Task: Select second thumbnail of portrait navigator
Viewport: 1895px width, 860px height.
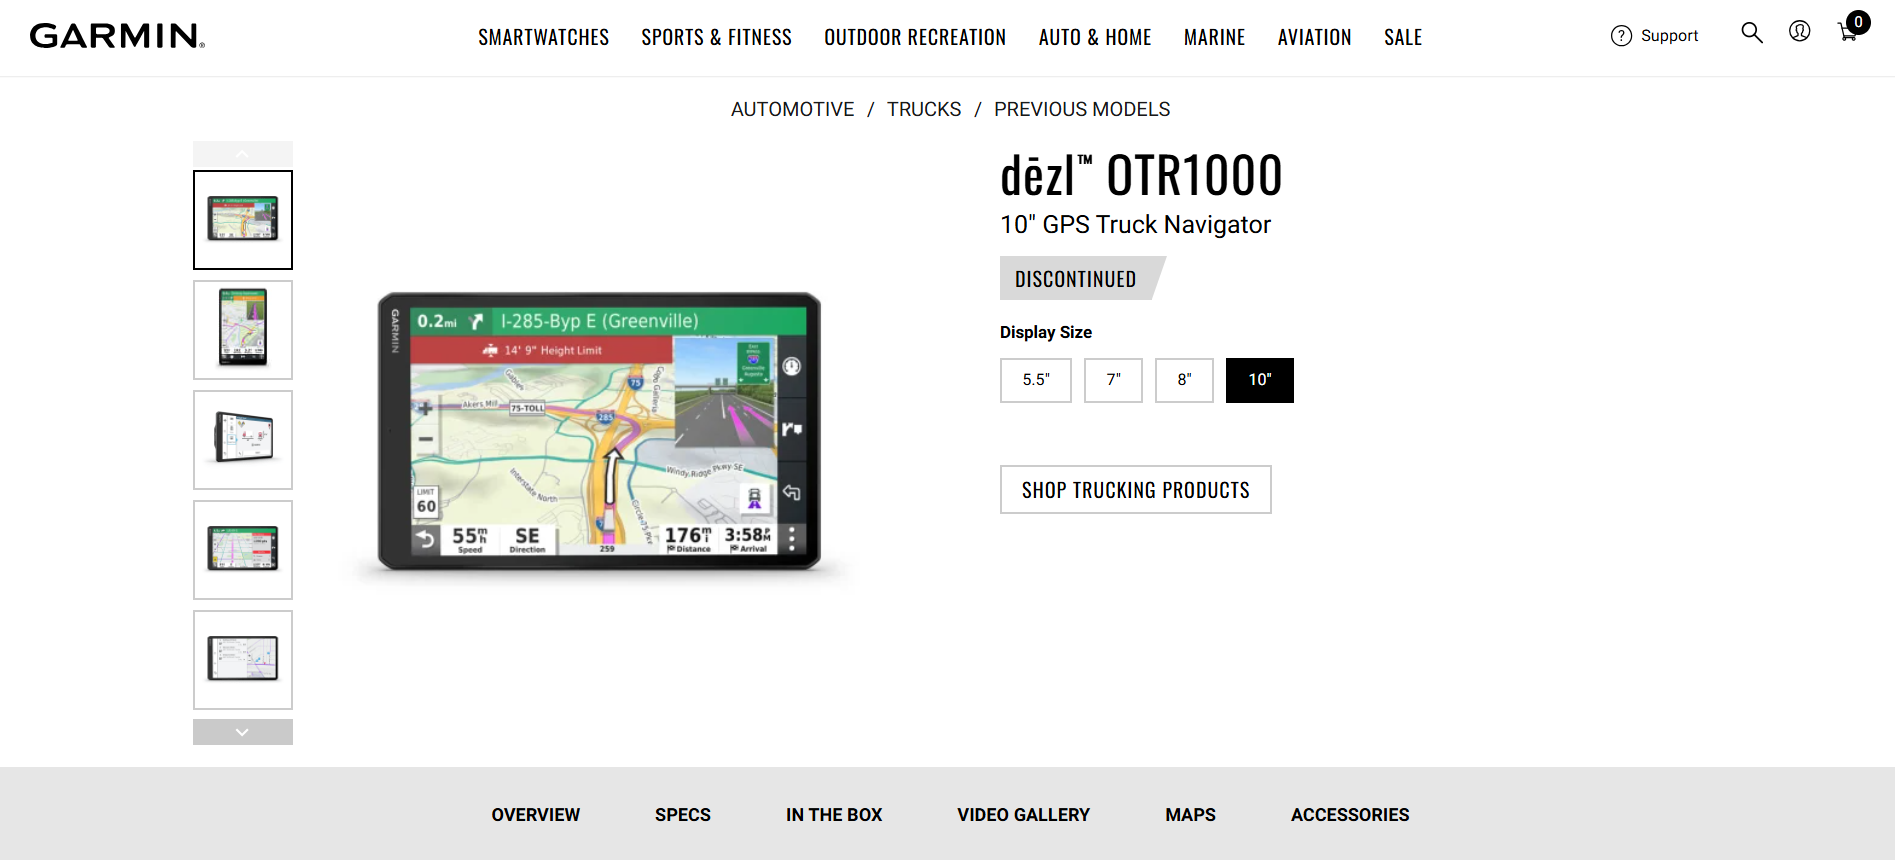Action: point(243,330)
